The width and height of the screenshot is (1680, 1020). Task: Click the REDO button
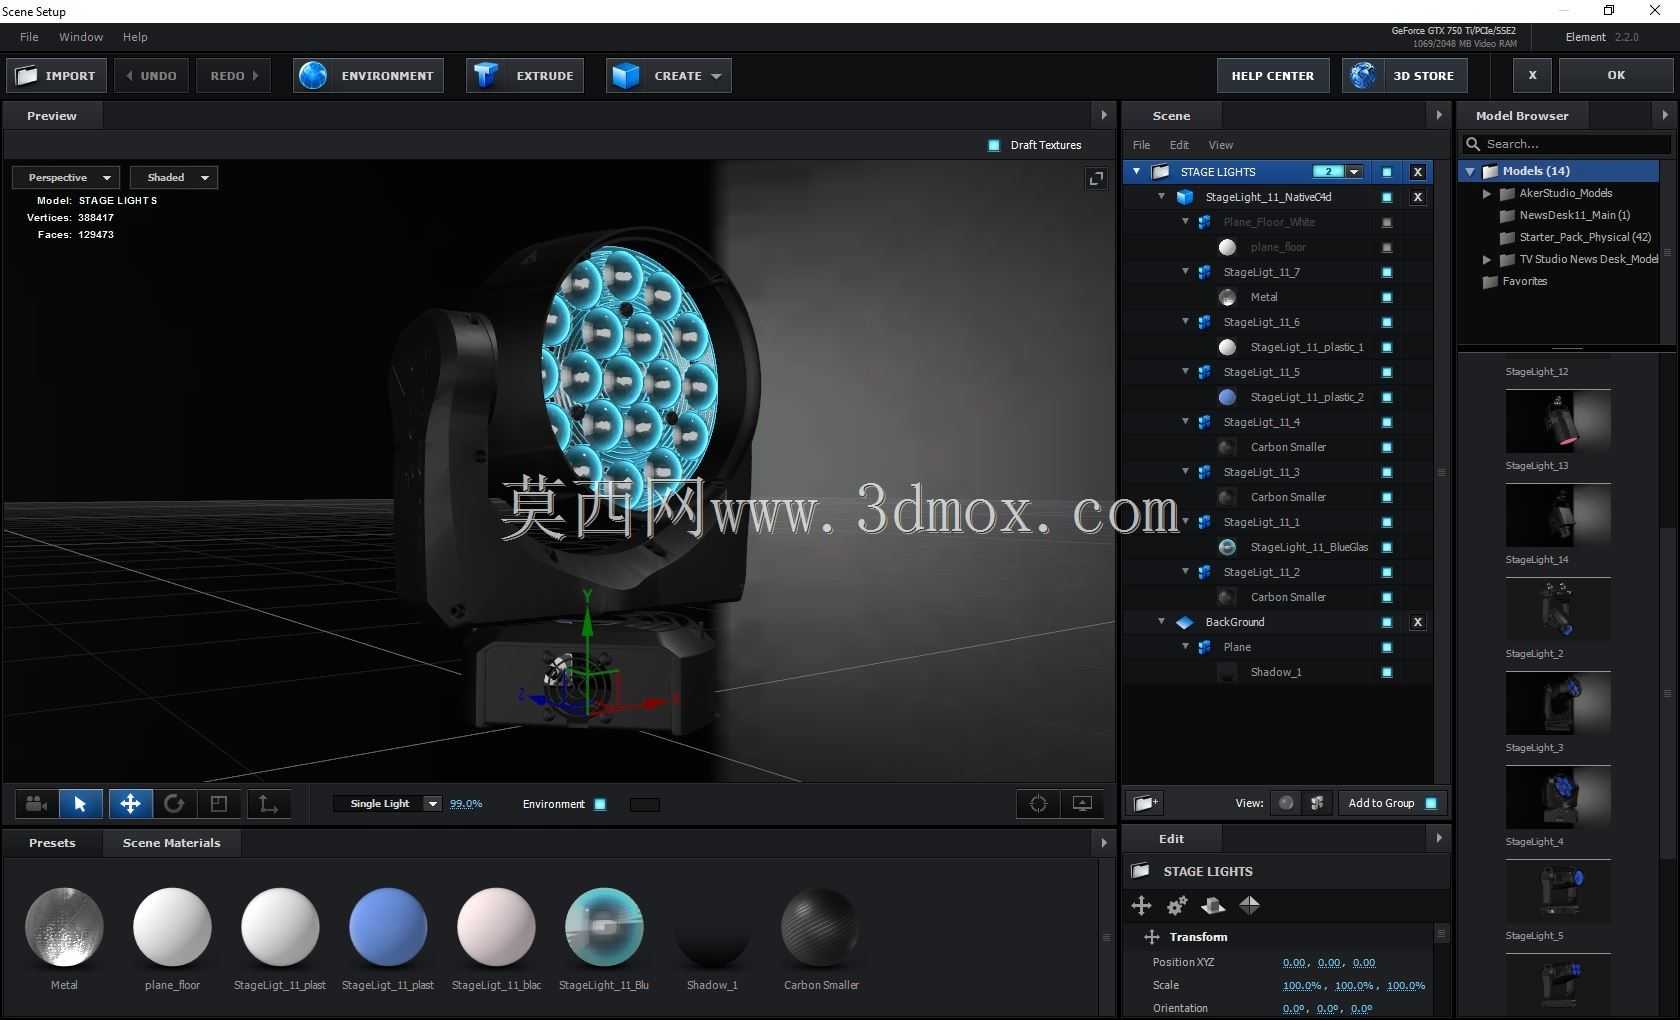(x=234, y=76)
